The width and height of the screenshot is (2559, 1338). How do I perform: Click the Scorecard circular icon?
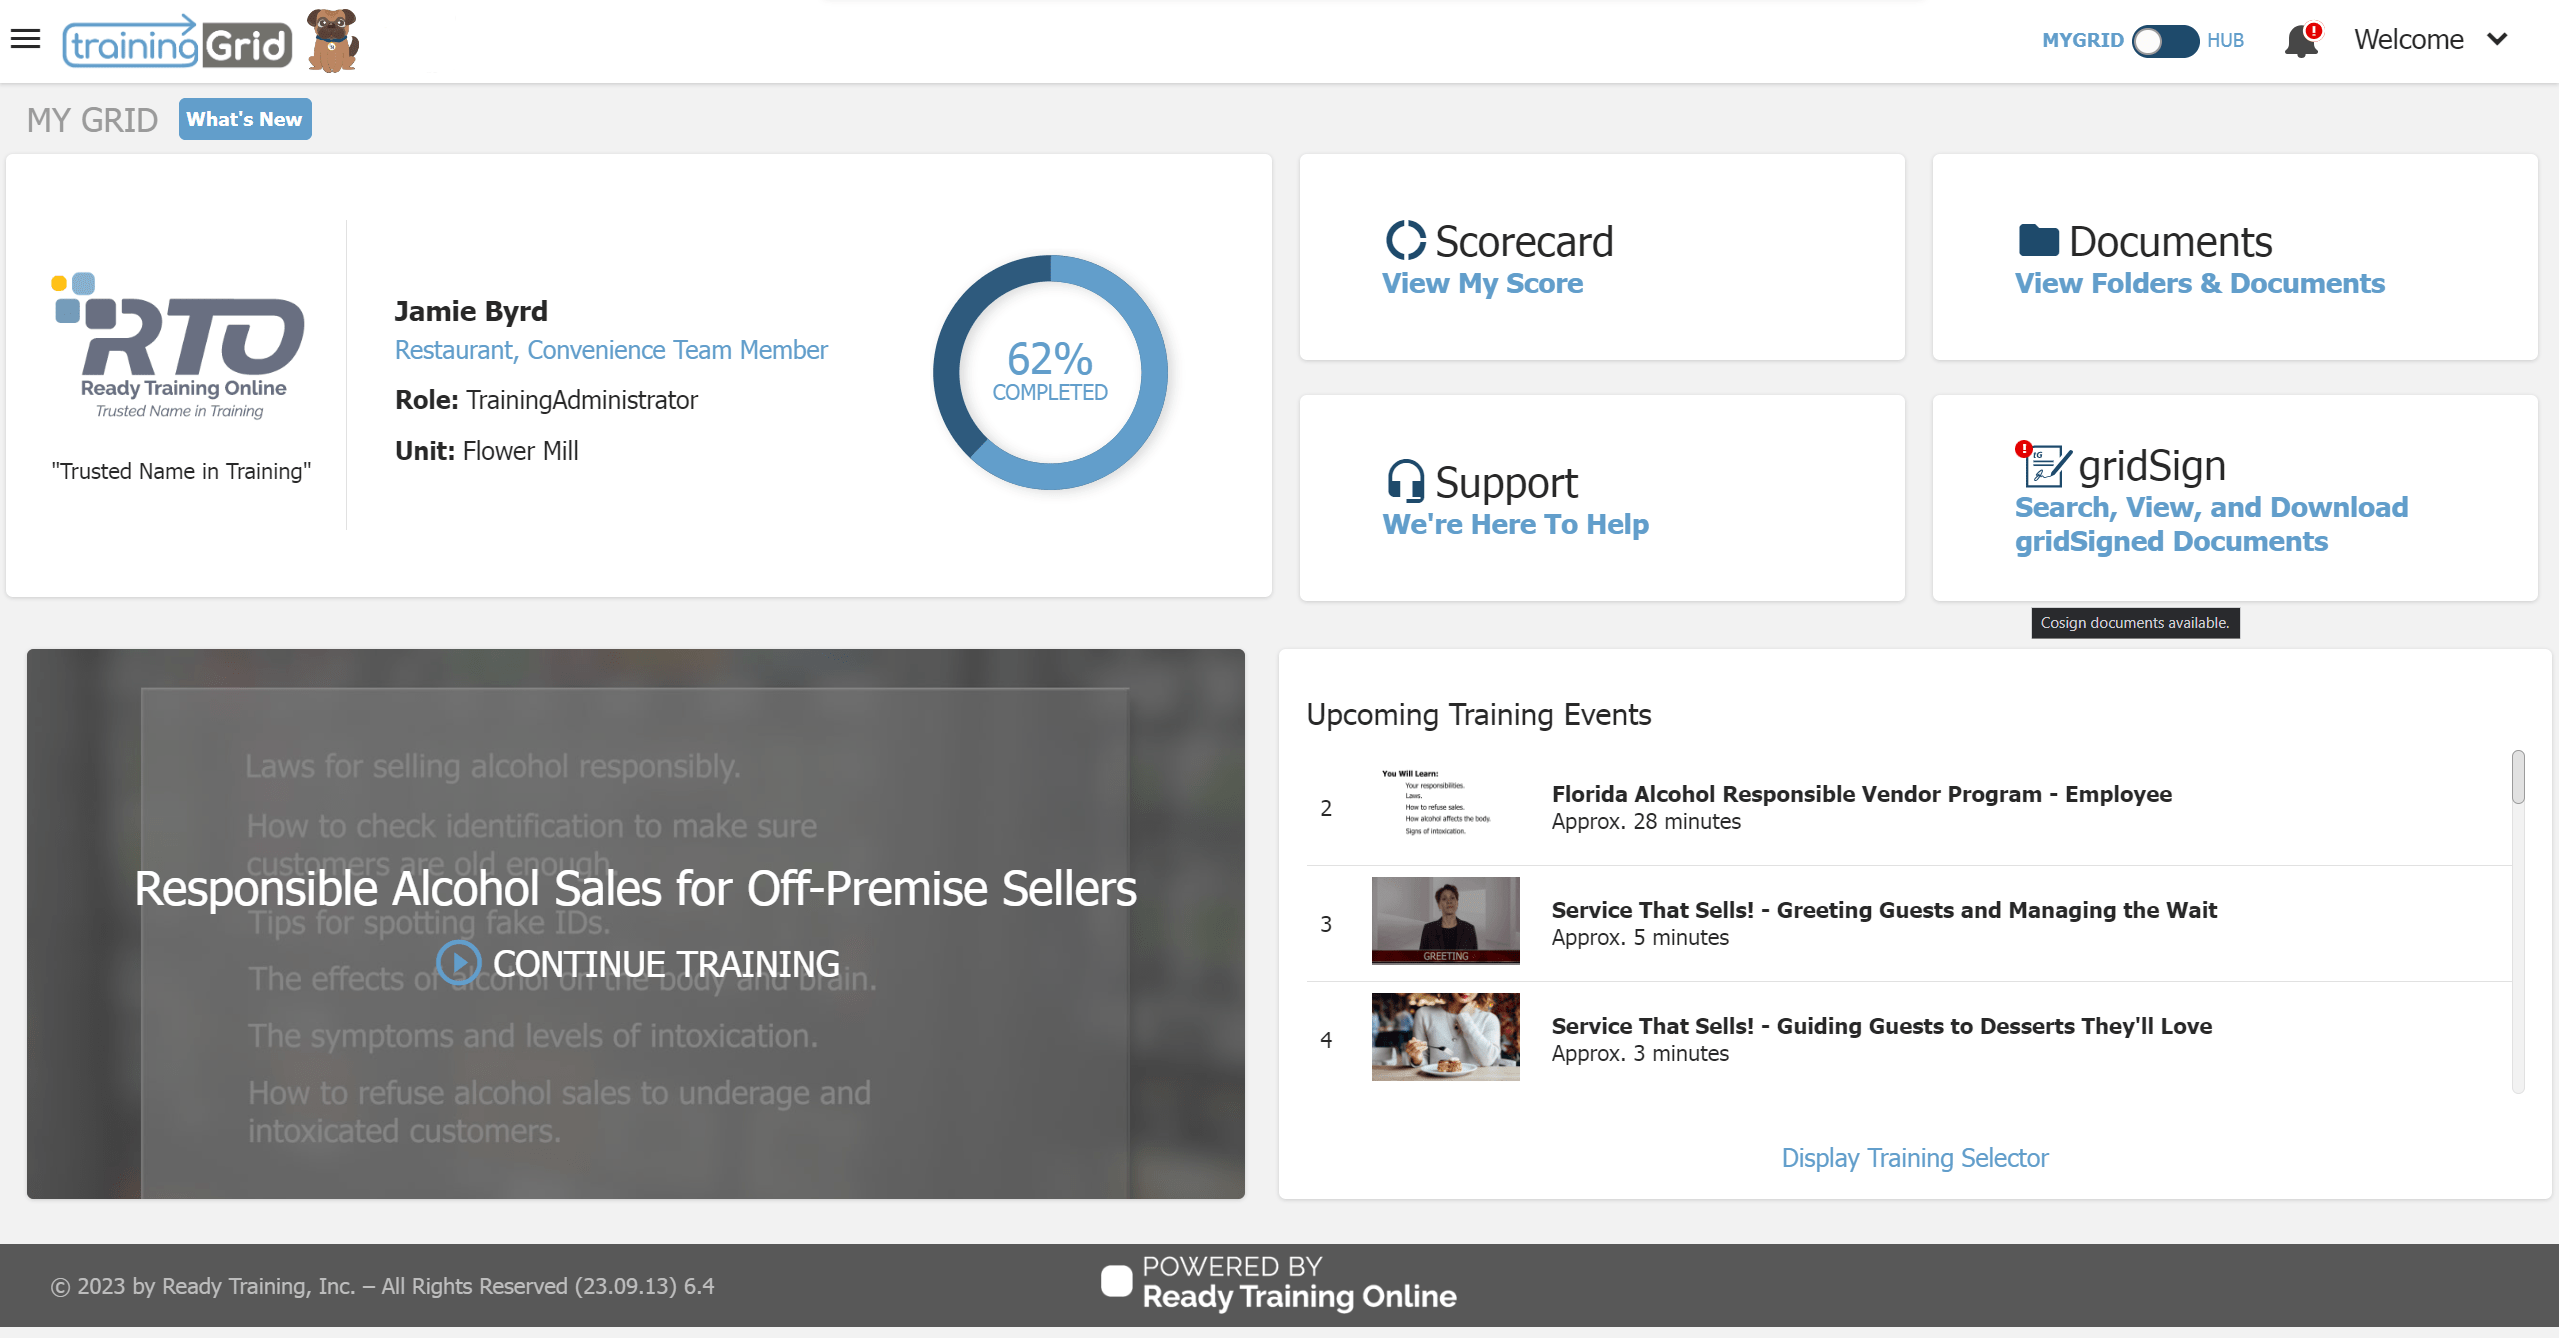click(1405, 241)
